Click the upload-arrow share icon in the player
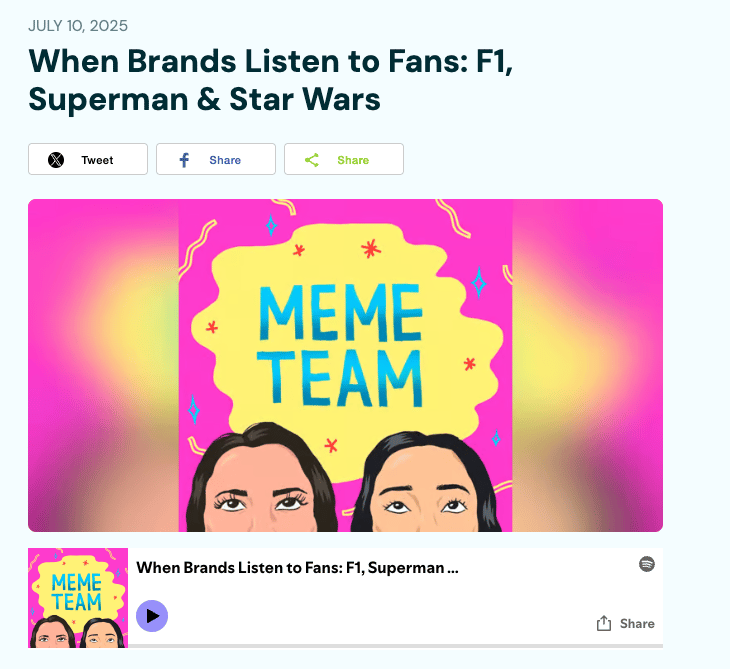The height and width of the screenshot is (669, 730). pyautogui.click(x=604, y=623)
